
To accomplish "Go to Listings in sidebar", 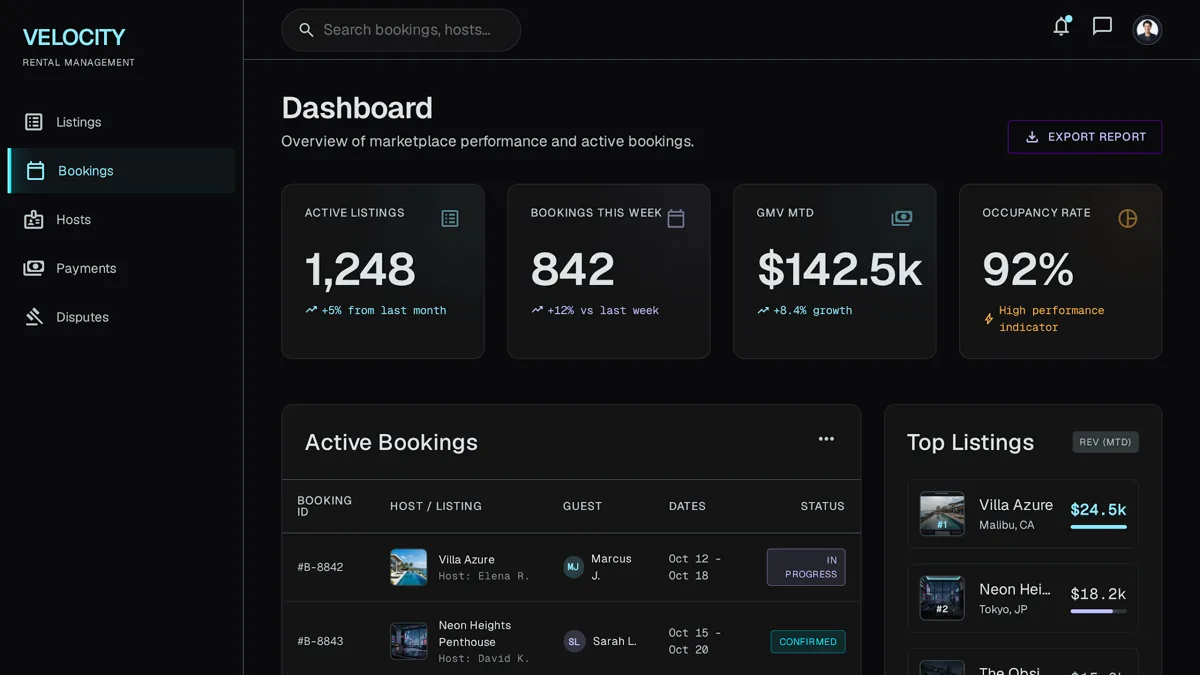I will click(121, 122).
